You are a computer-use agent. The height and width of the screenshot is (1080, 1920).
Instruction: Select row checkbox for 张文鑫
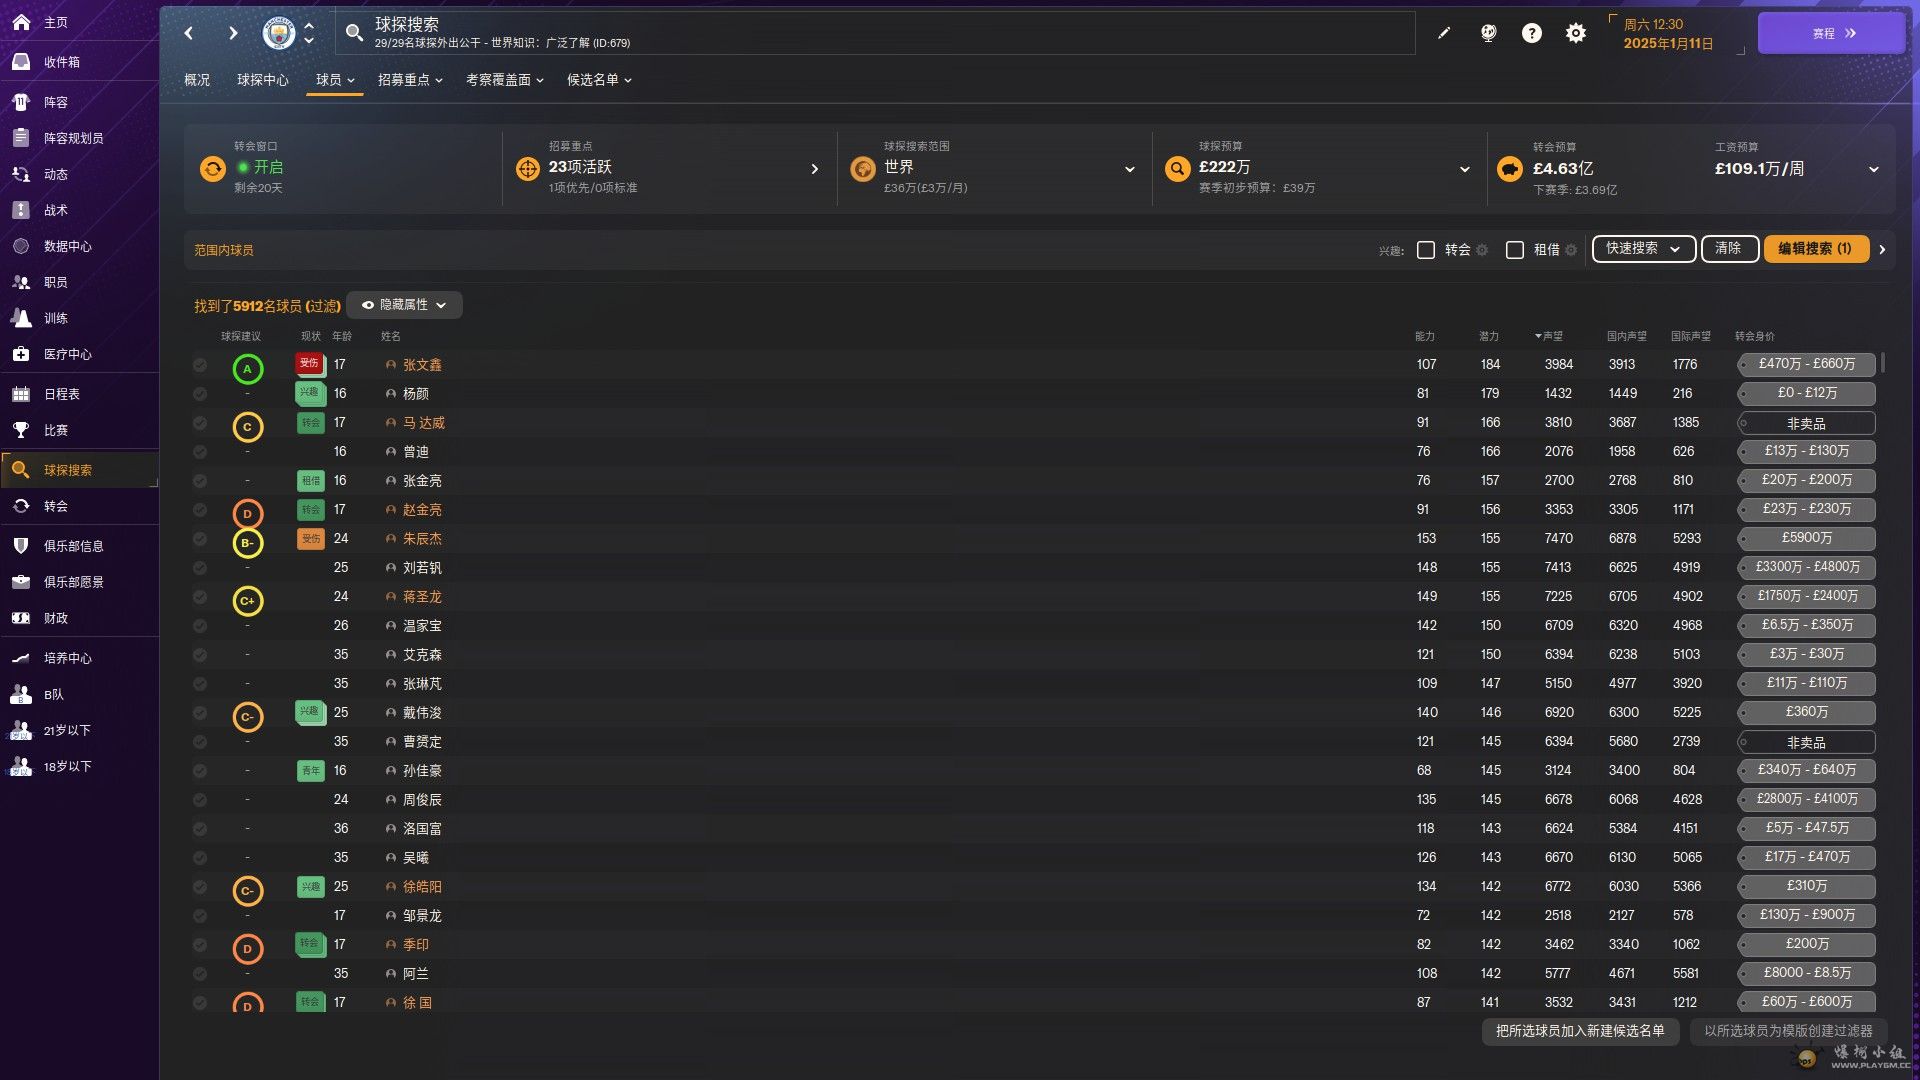(200, 365)
